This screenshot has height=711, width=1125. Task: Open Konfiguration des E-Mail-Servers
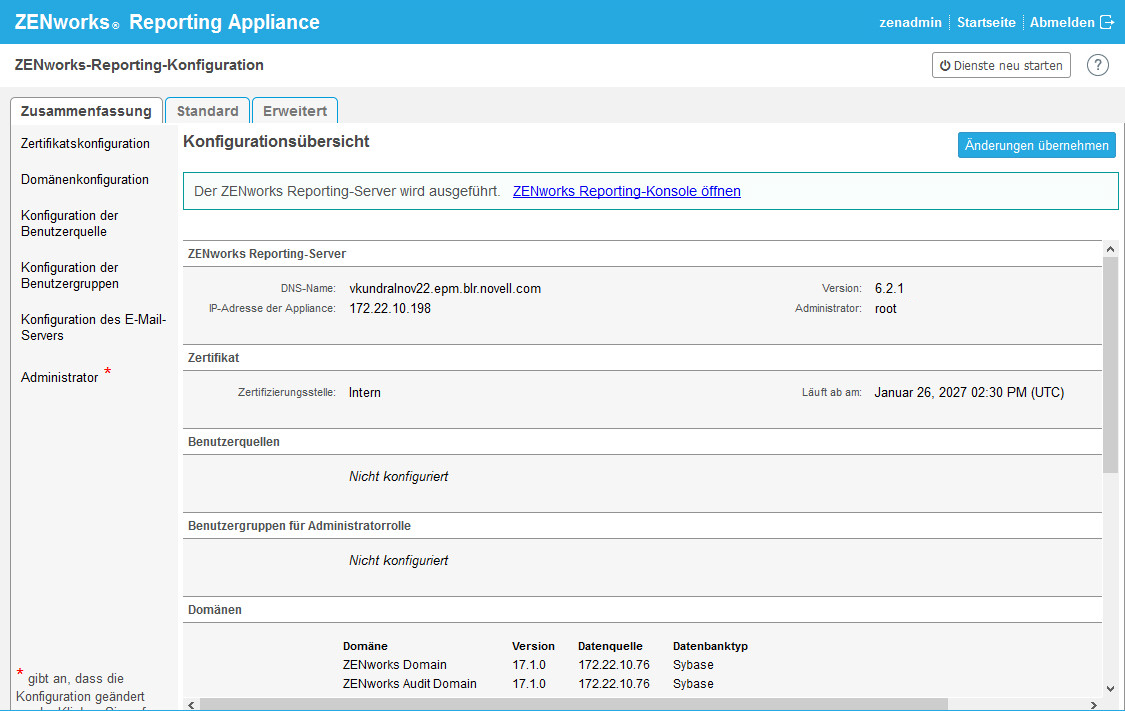coord(93,327)
